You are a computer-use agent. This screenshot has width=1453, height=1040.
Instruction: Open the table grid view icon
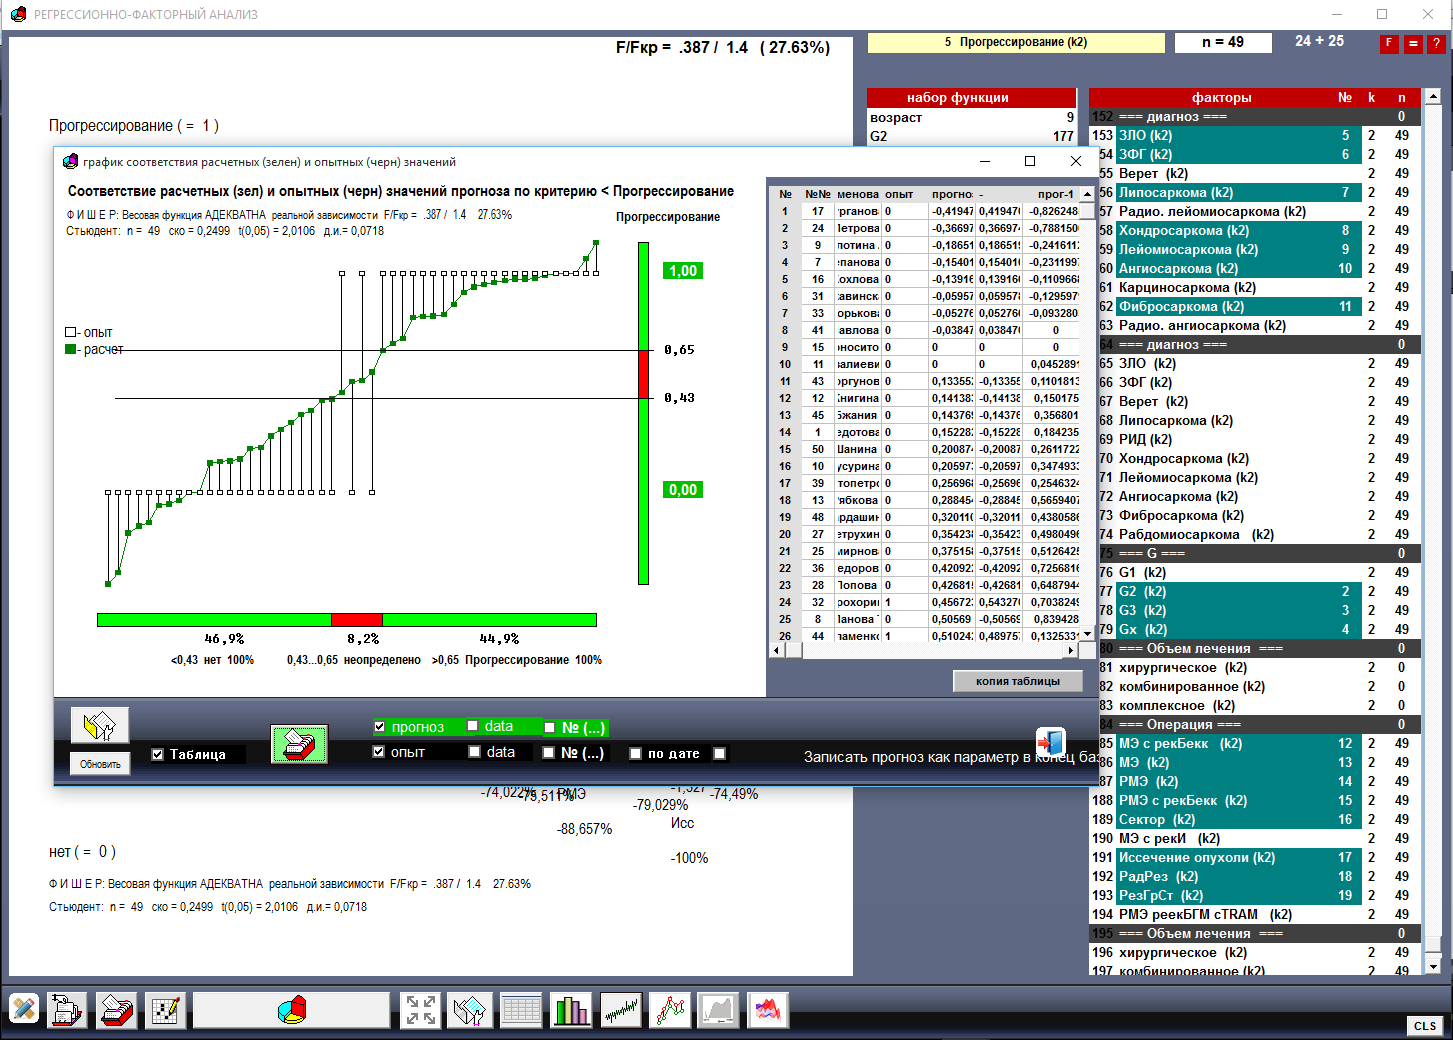(x=521, y=1010)
